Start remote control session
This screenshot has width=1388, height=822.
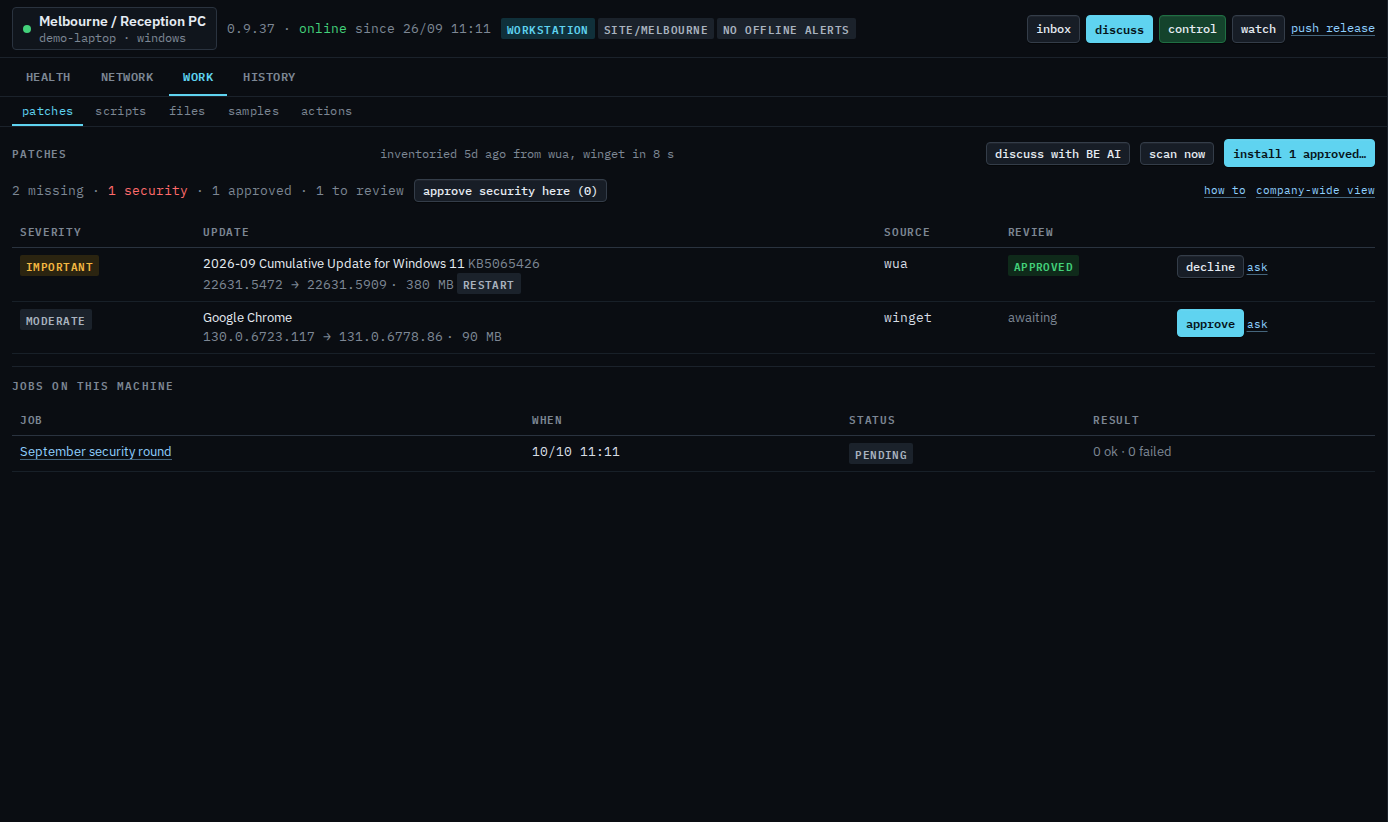point(1192,29)
